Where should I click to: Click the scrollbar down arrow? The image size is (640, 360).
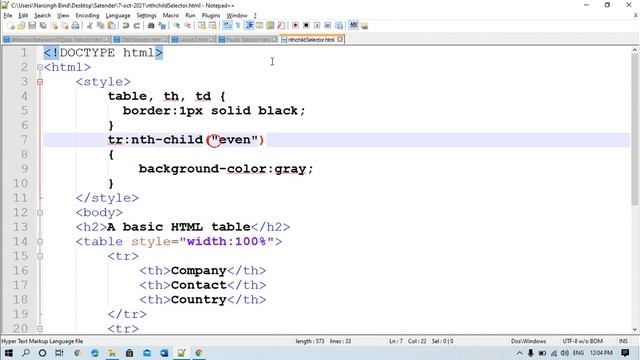[x=634, y=329]
